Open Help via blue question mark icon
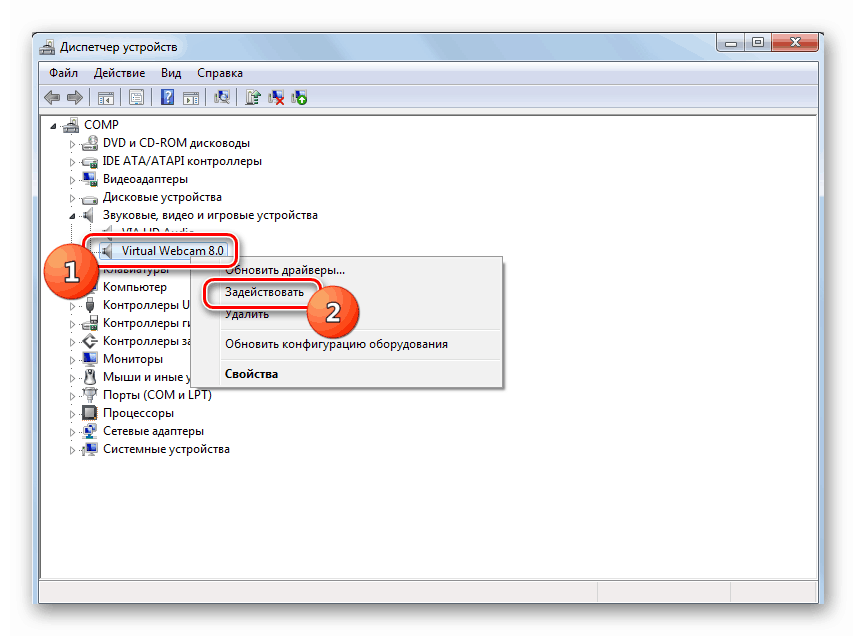This screenshot has width=856, height=636. 167,97
